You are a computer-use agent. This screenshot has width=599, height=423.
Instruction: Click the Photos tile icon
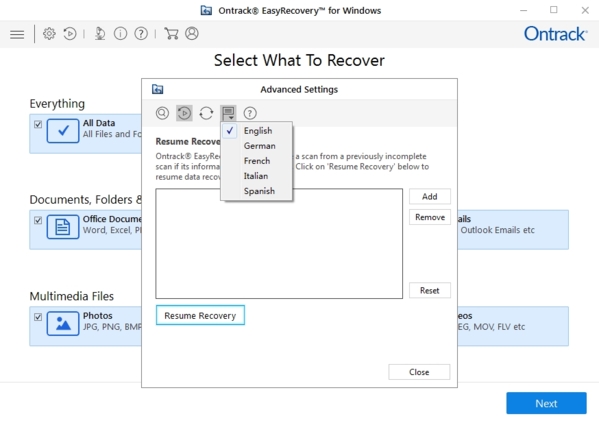pos(63,323)
